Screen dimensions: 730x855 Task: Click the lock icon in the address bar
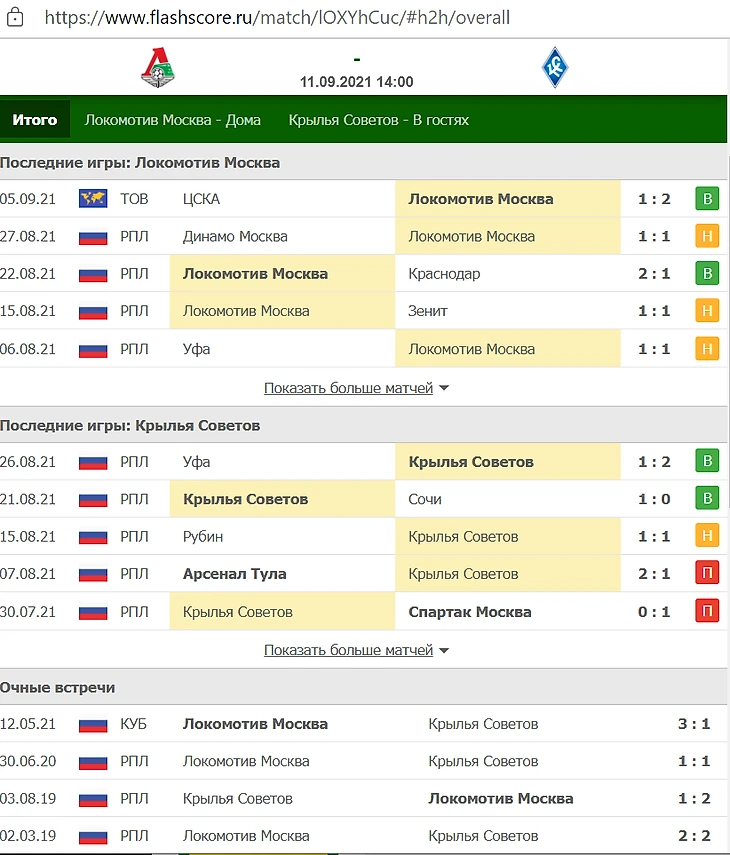[15, 17]
